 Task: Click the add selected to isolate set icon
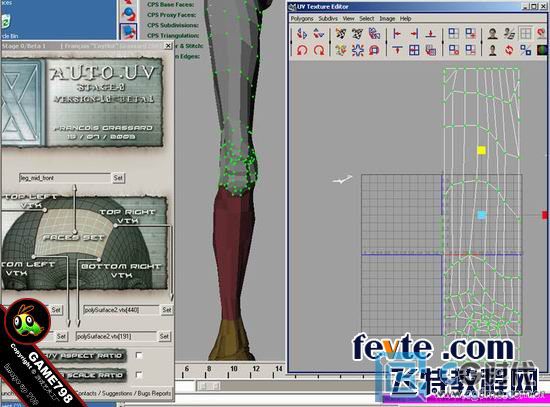470,34
